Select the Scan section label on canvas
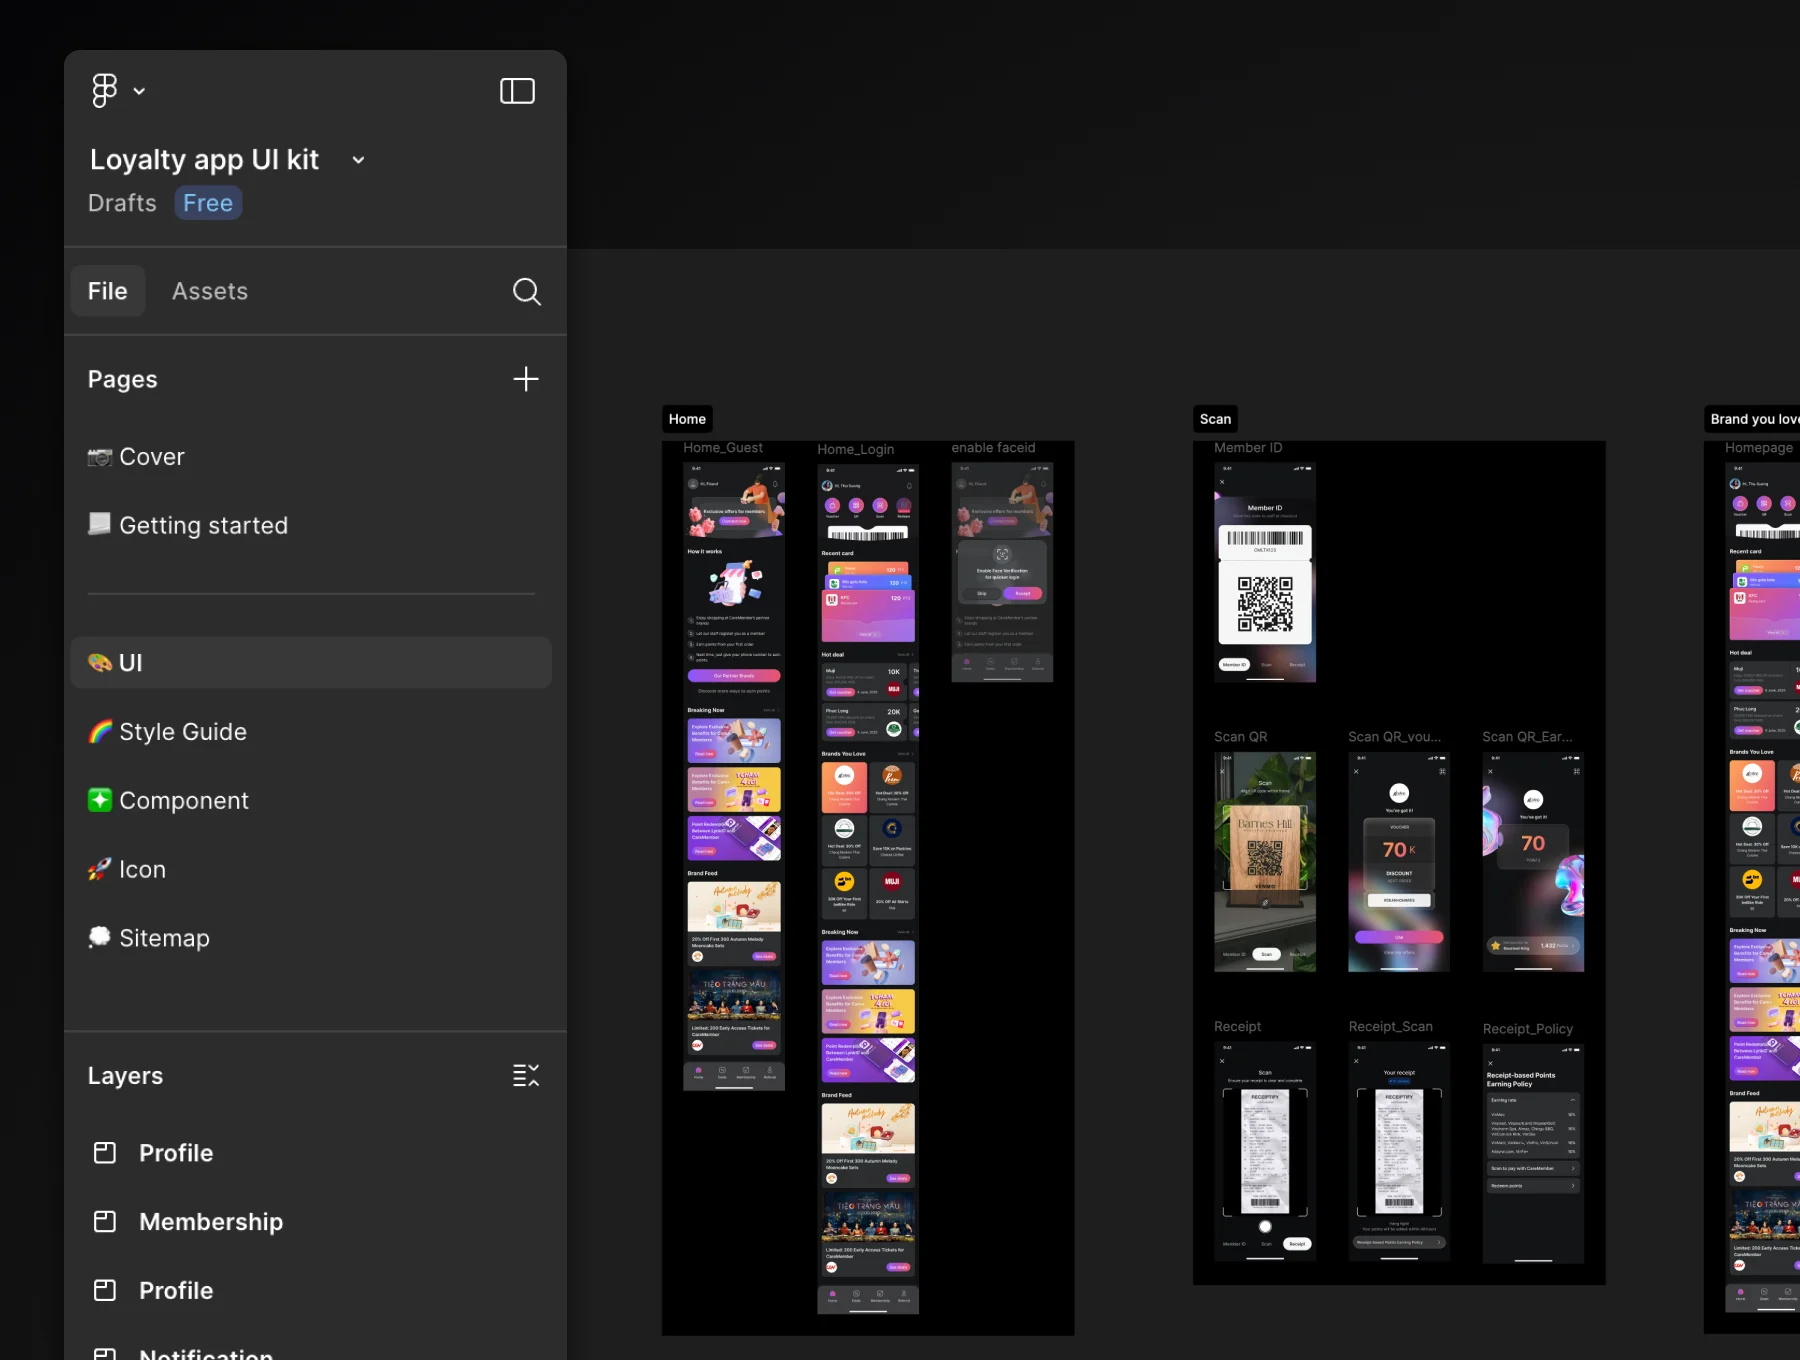 [1215, 419]
